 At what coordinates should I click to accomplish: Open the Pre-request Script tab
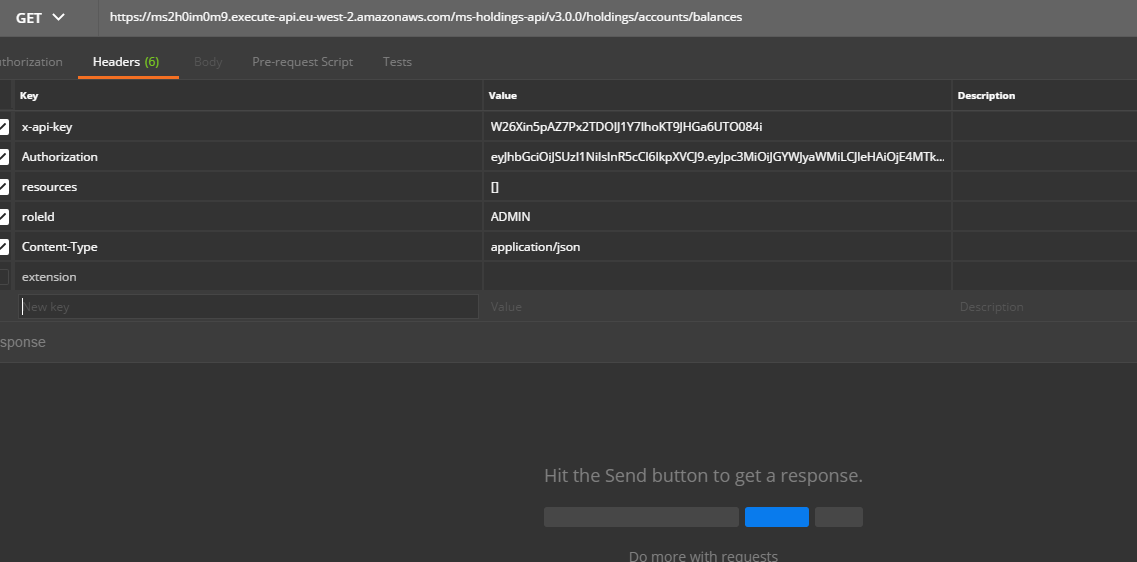[x=302, y=62]
